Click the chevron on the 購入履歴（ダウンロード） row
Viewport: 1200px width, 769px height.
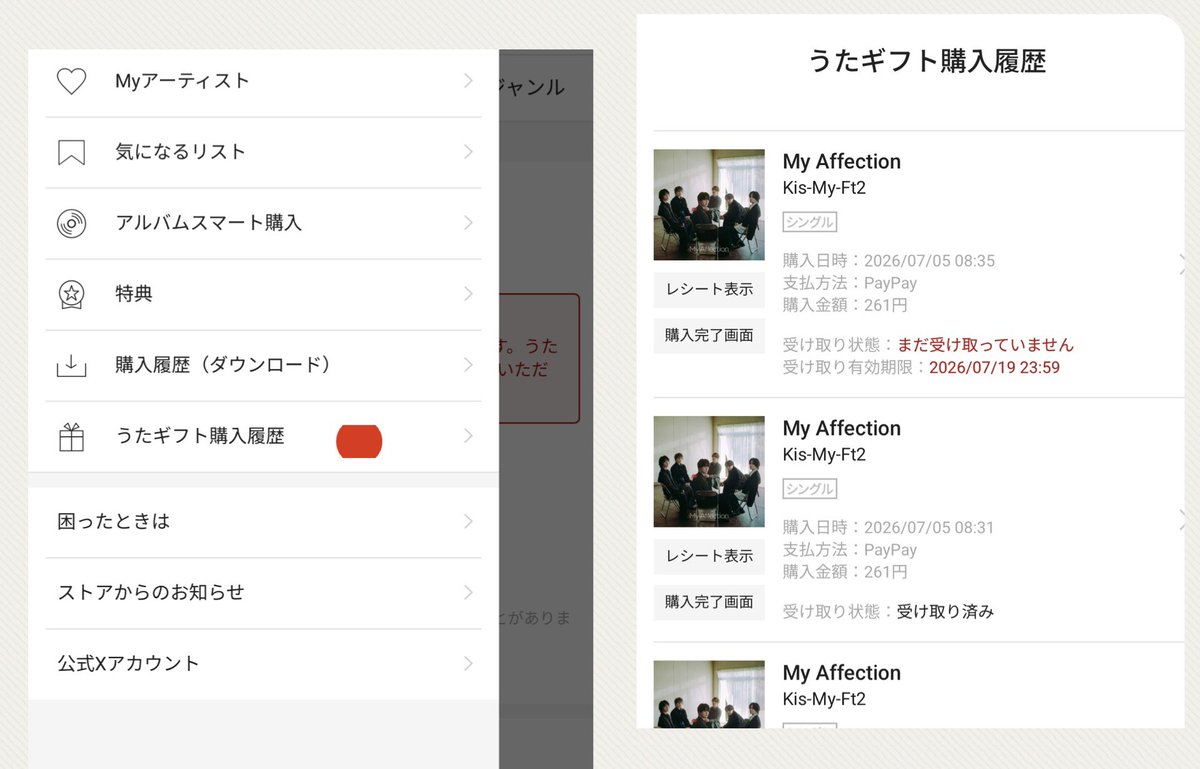coord(468,365)
